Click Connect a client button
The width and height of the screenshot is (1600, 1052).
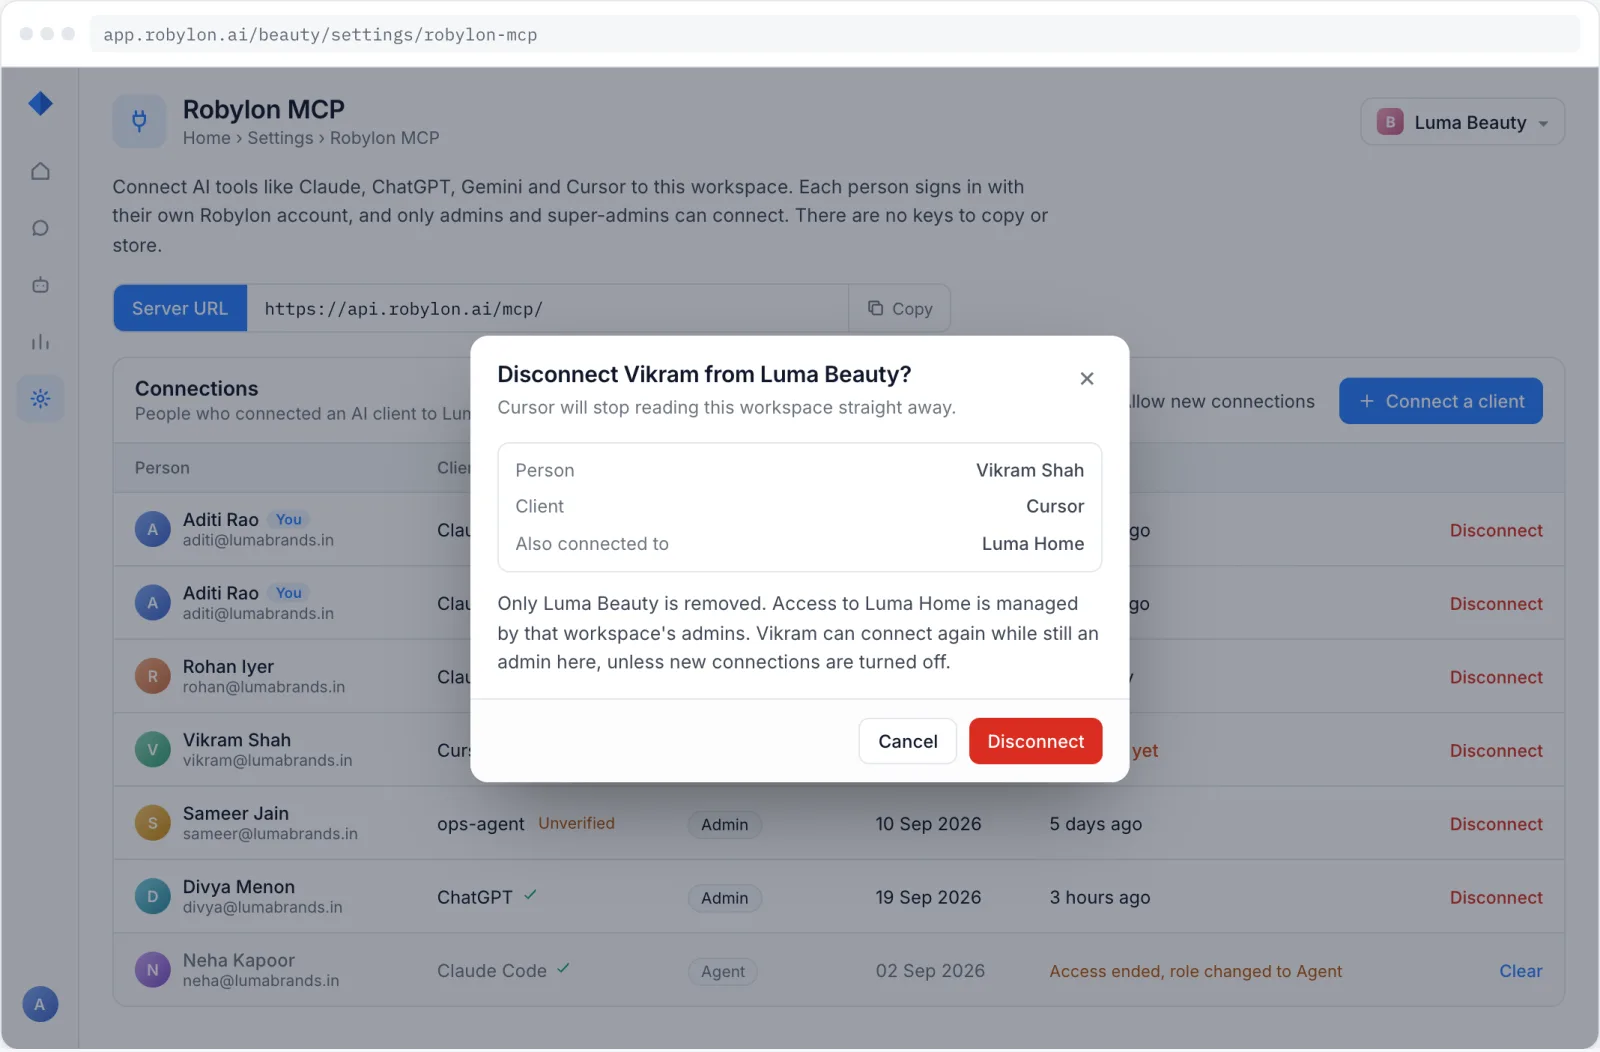pos(1441,401)
